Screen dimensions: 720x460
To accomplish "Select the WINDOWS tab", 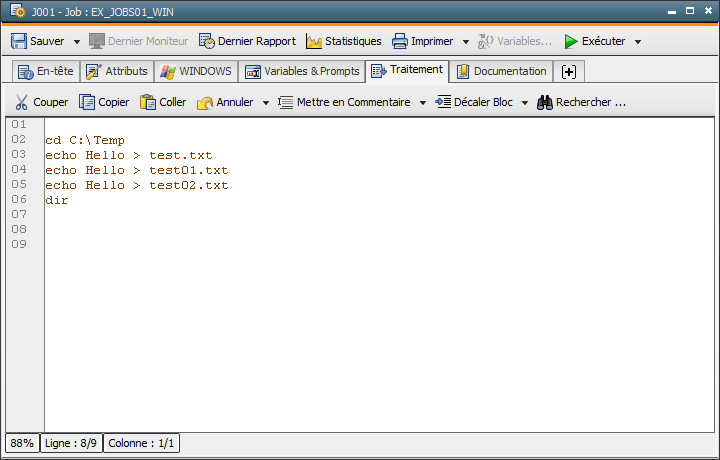I will click(x=196, y=72).
